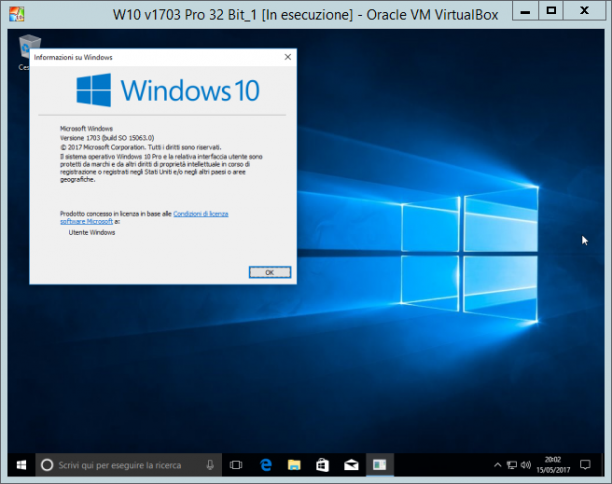
Task: Activate the search microphone icon
Action: pos(210,465)
